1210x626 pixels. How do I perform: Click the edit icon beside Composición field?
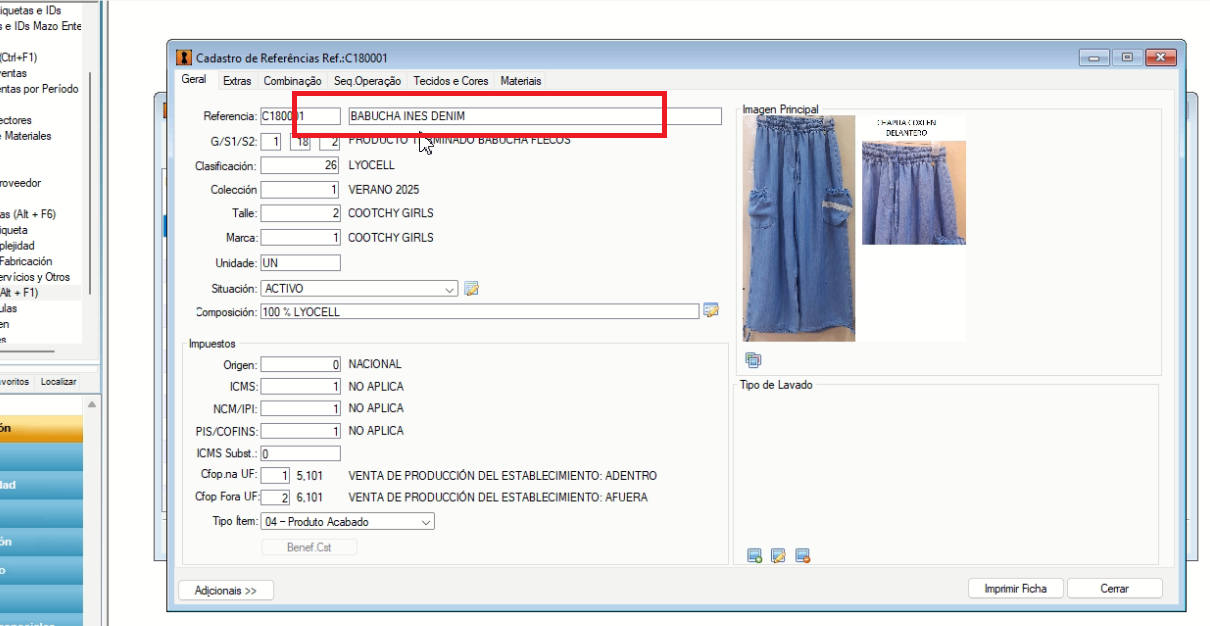[711, 310]
